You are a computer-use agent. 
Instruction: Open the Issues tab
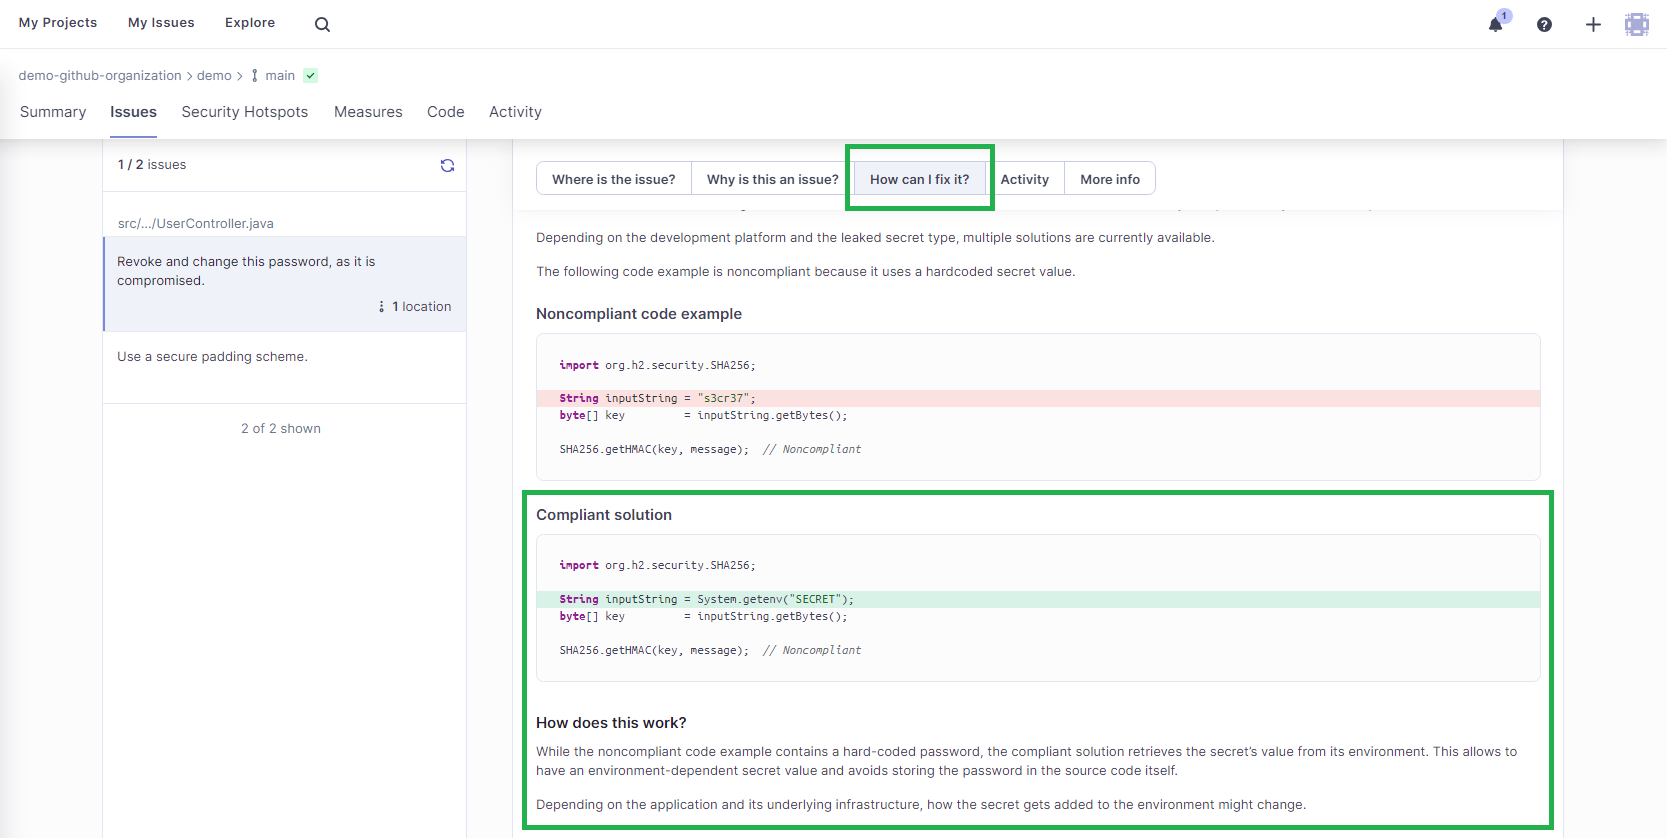click(x=133, y=112)
